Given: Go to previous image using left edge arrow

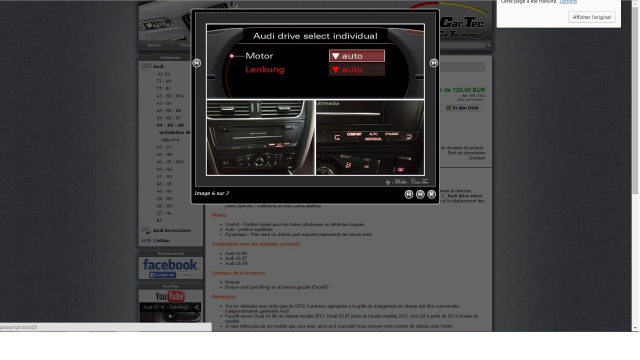Looking at the screenshot, I should pos(197,63).
